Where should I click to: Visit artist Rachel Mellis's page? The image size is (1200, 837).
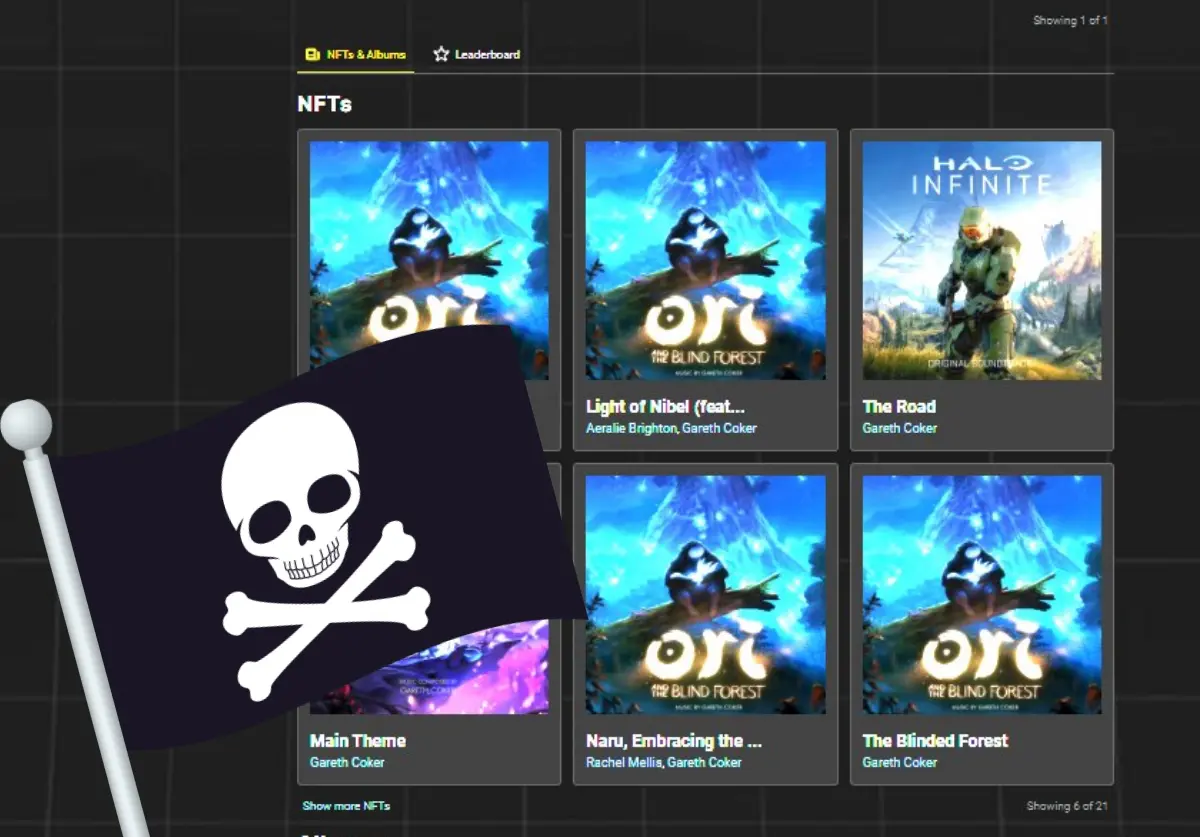tap(625, 762)
